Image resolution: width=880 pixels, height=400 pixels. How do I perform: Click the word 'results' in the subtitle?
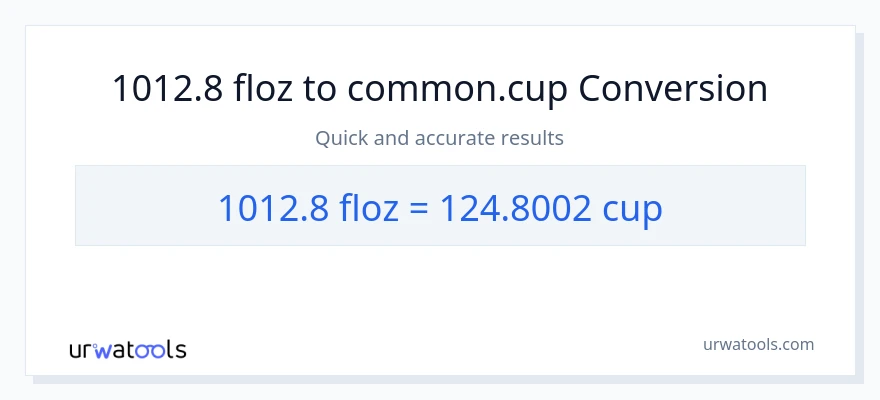tap(531, 138)
